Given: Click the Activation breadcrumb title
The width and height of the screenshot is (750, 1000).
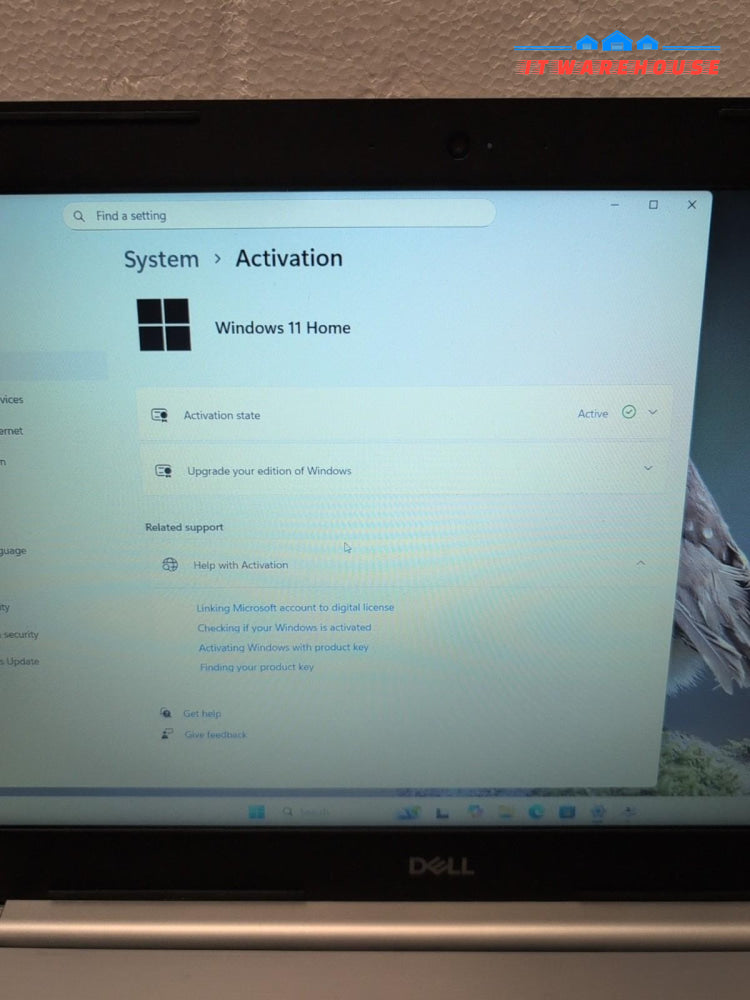Looking at the screenshot, I should (289, 258).
